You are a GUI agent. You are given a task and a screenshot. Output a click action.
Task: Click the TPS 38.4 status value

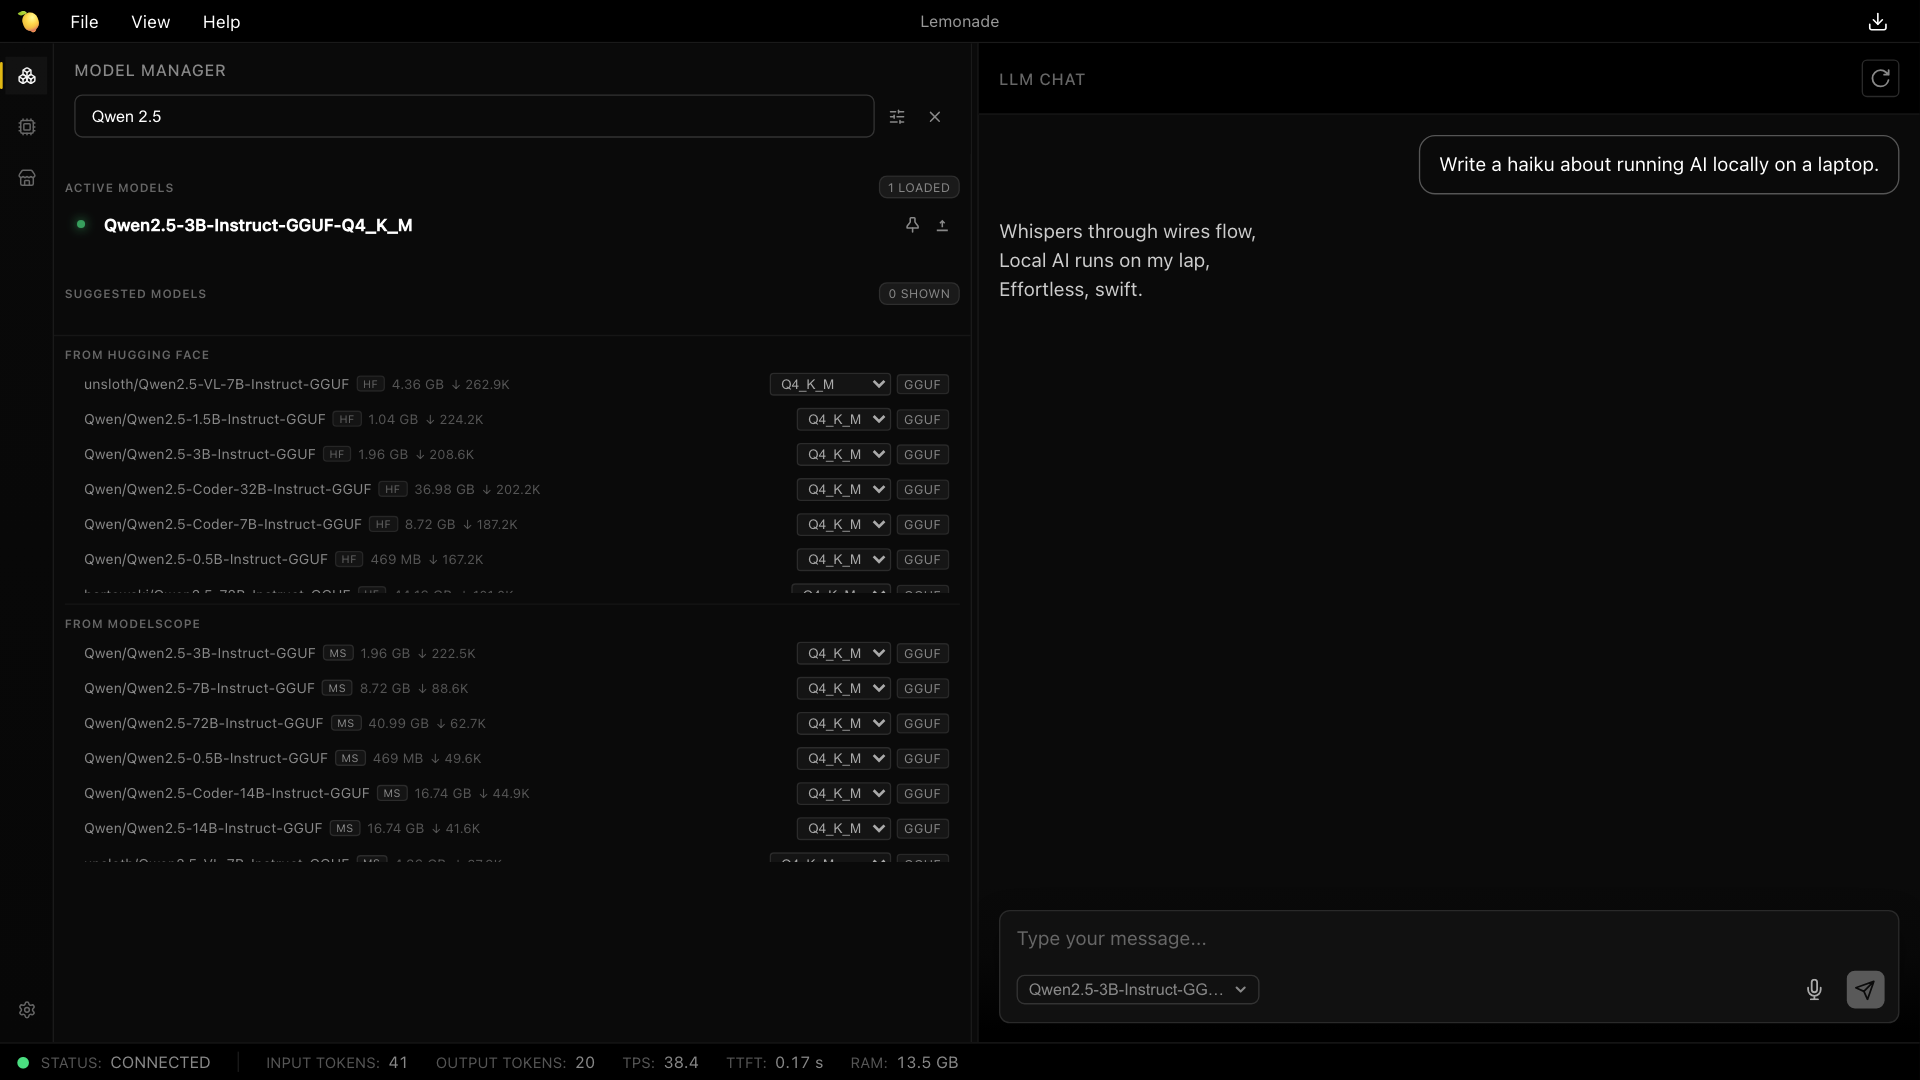pos(660,1062)
